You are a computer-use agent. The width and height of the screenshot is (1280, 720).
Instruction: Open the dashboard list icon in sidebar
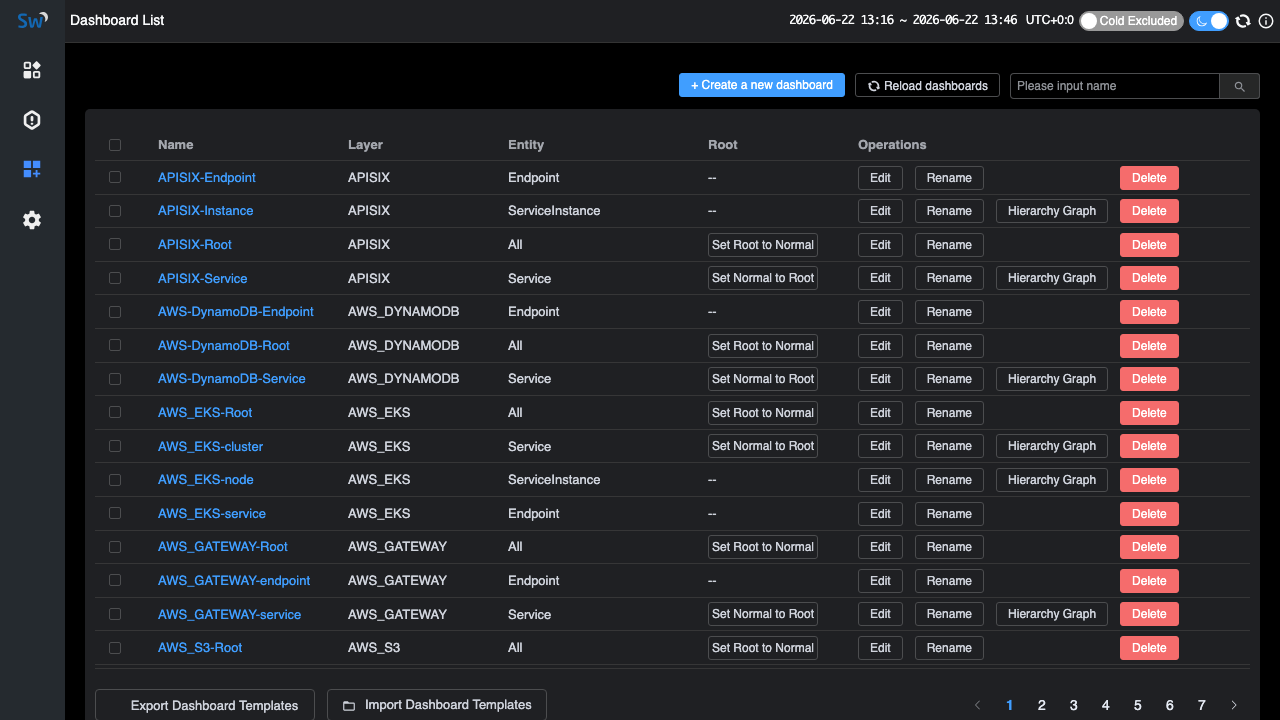(32, 170)
